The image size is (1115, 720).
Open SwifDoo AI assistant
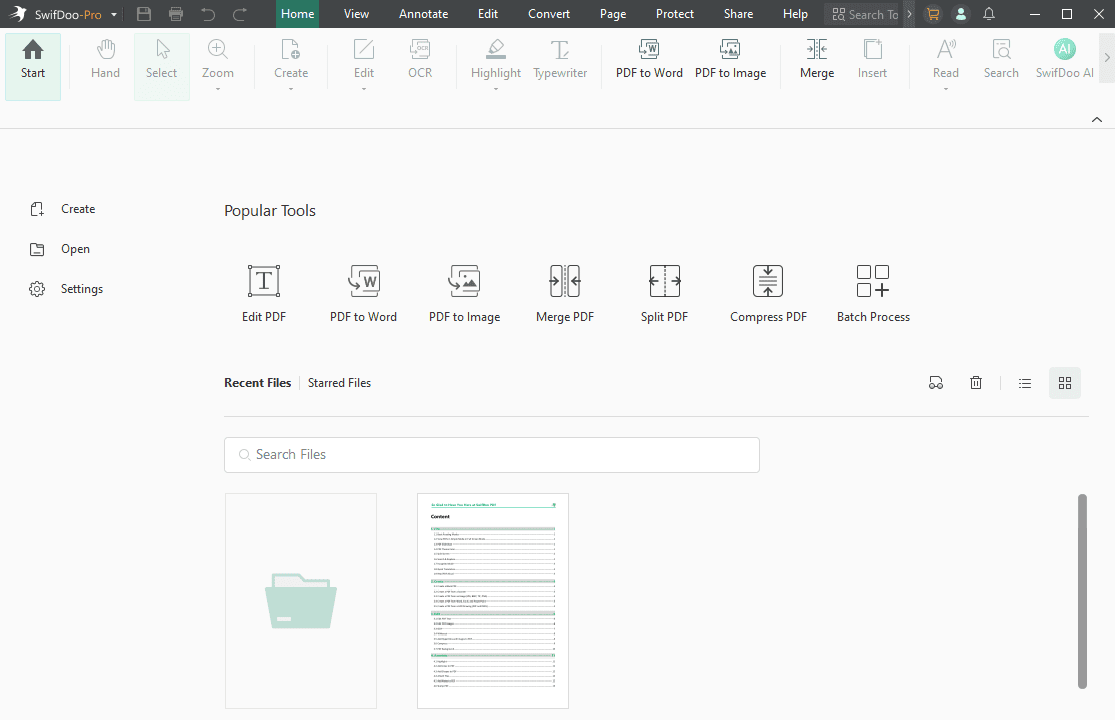[1064, 58]
